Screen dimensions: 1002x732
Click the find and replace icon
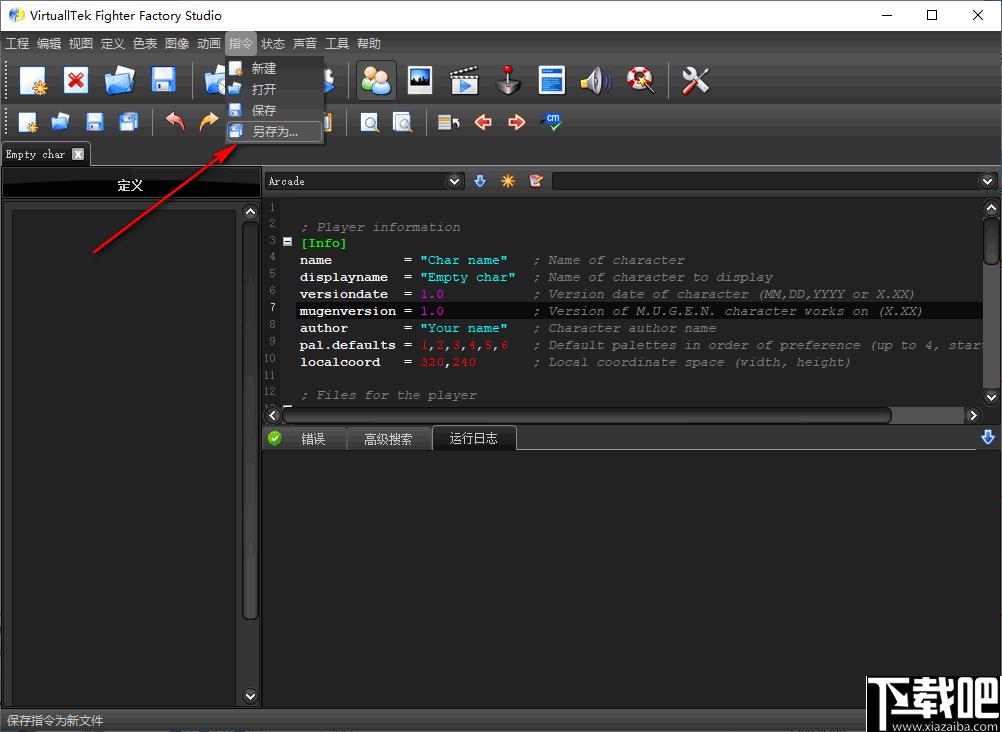point(402,122)
